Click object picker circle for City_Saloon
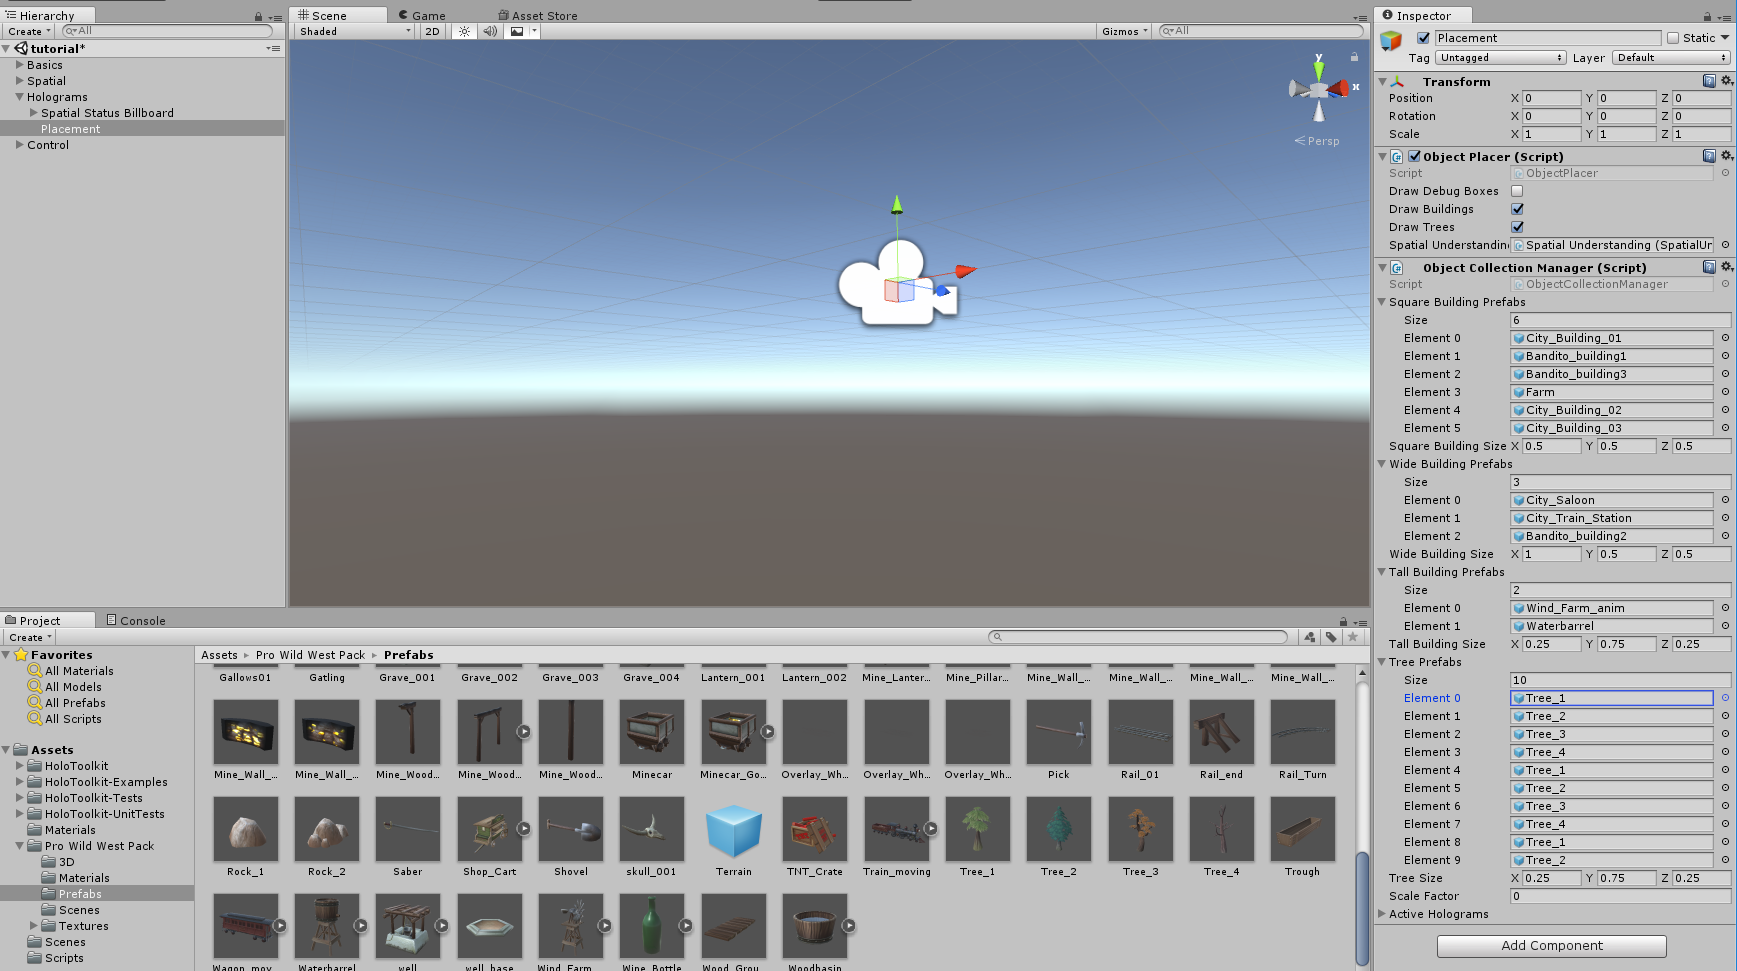The width and height of the screenshot is (1737, 971). coord(1725,500)
